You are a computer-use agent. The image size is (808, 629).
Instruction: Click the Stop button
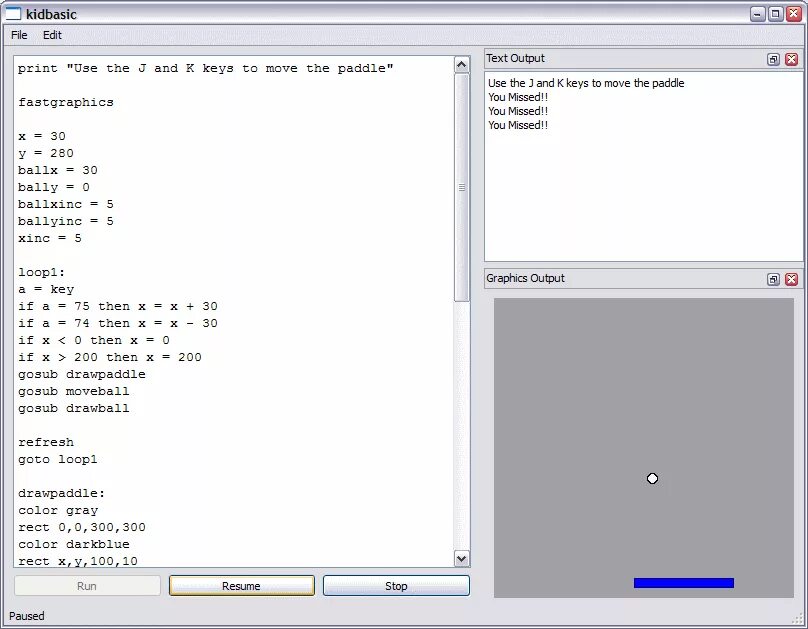pyautogui.click(x=396, y=586)
